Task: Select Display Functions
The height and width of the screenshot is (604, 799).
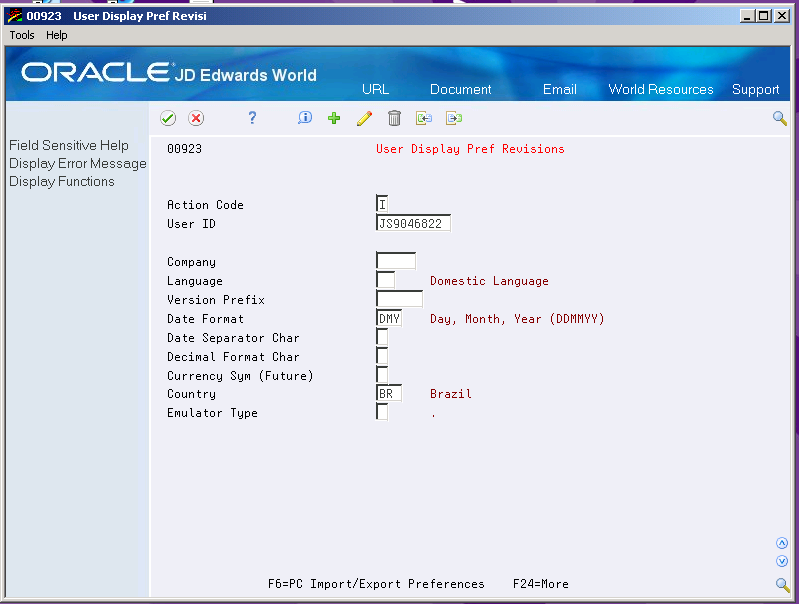Action: 62,181
